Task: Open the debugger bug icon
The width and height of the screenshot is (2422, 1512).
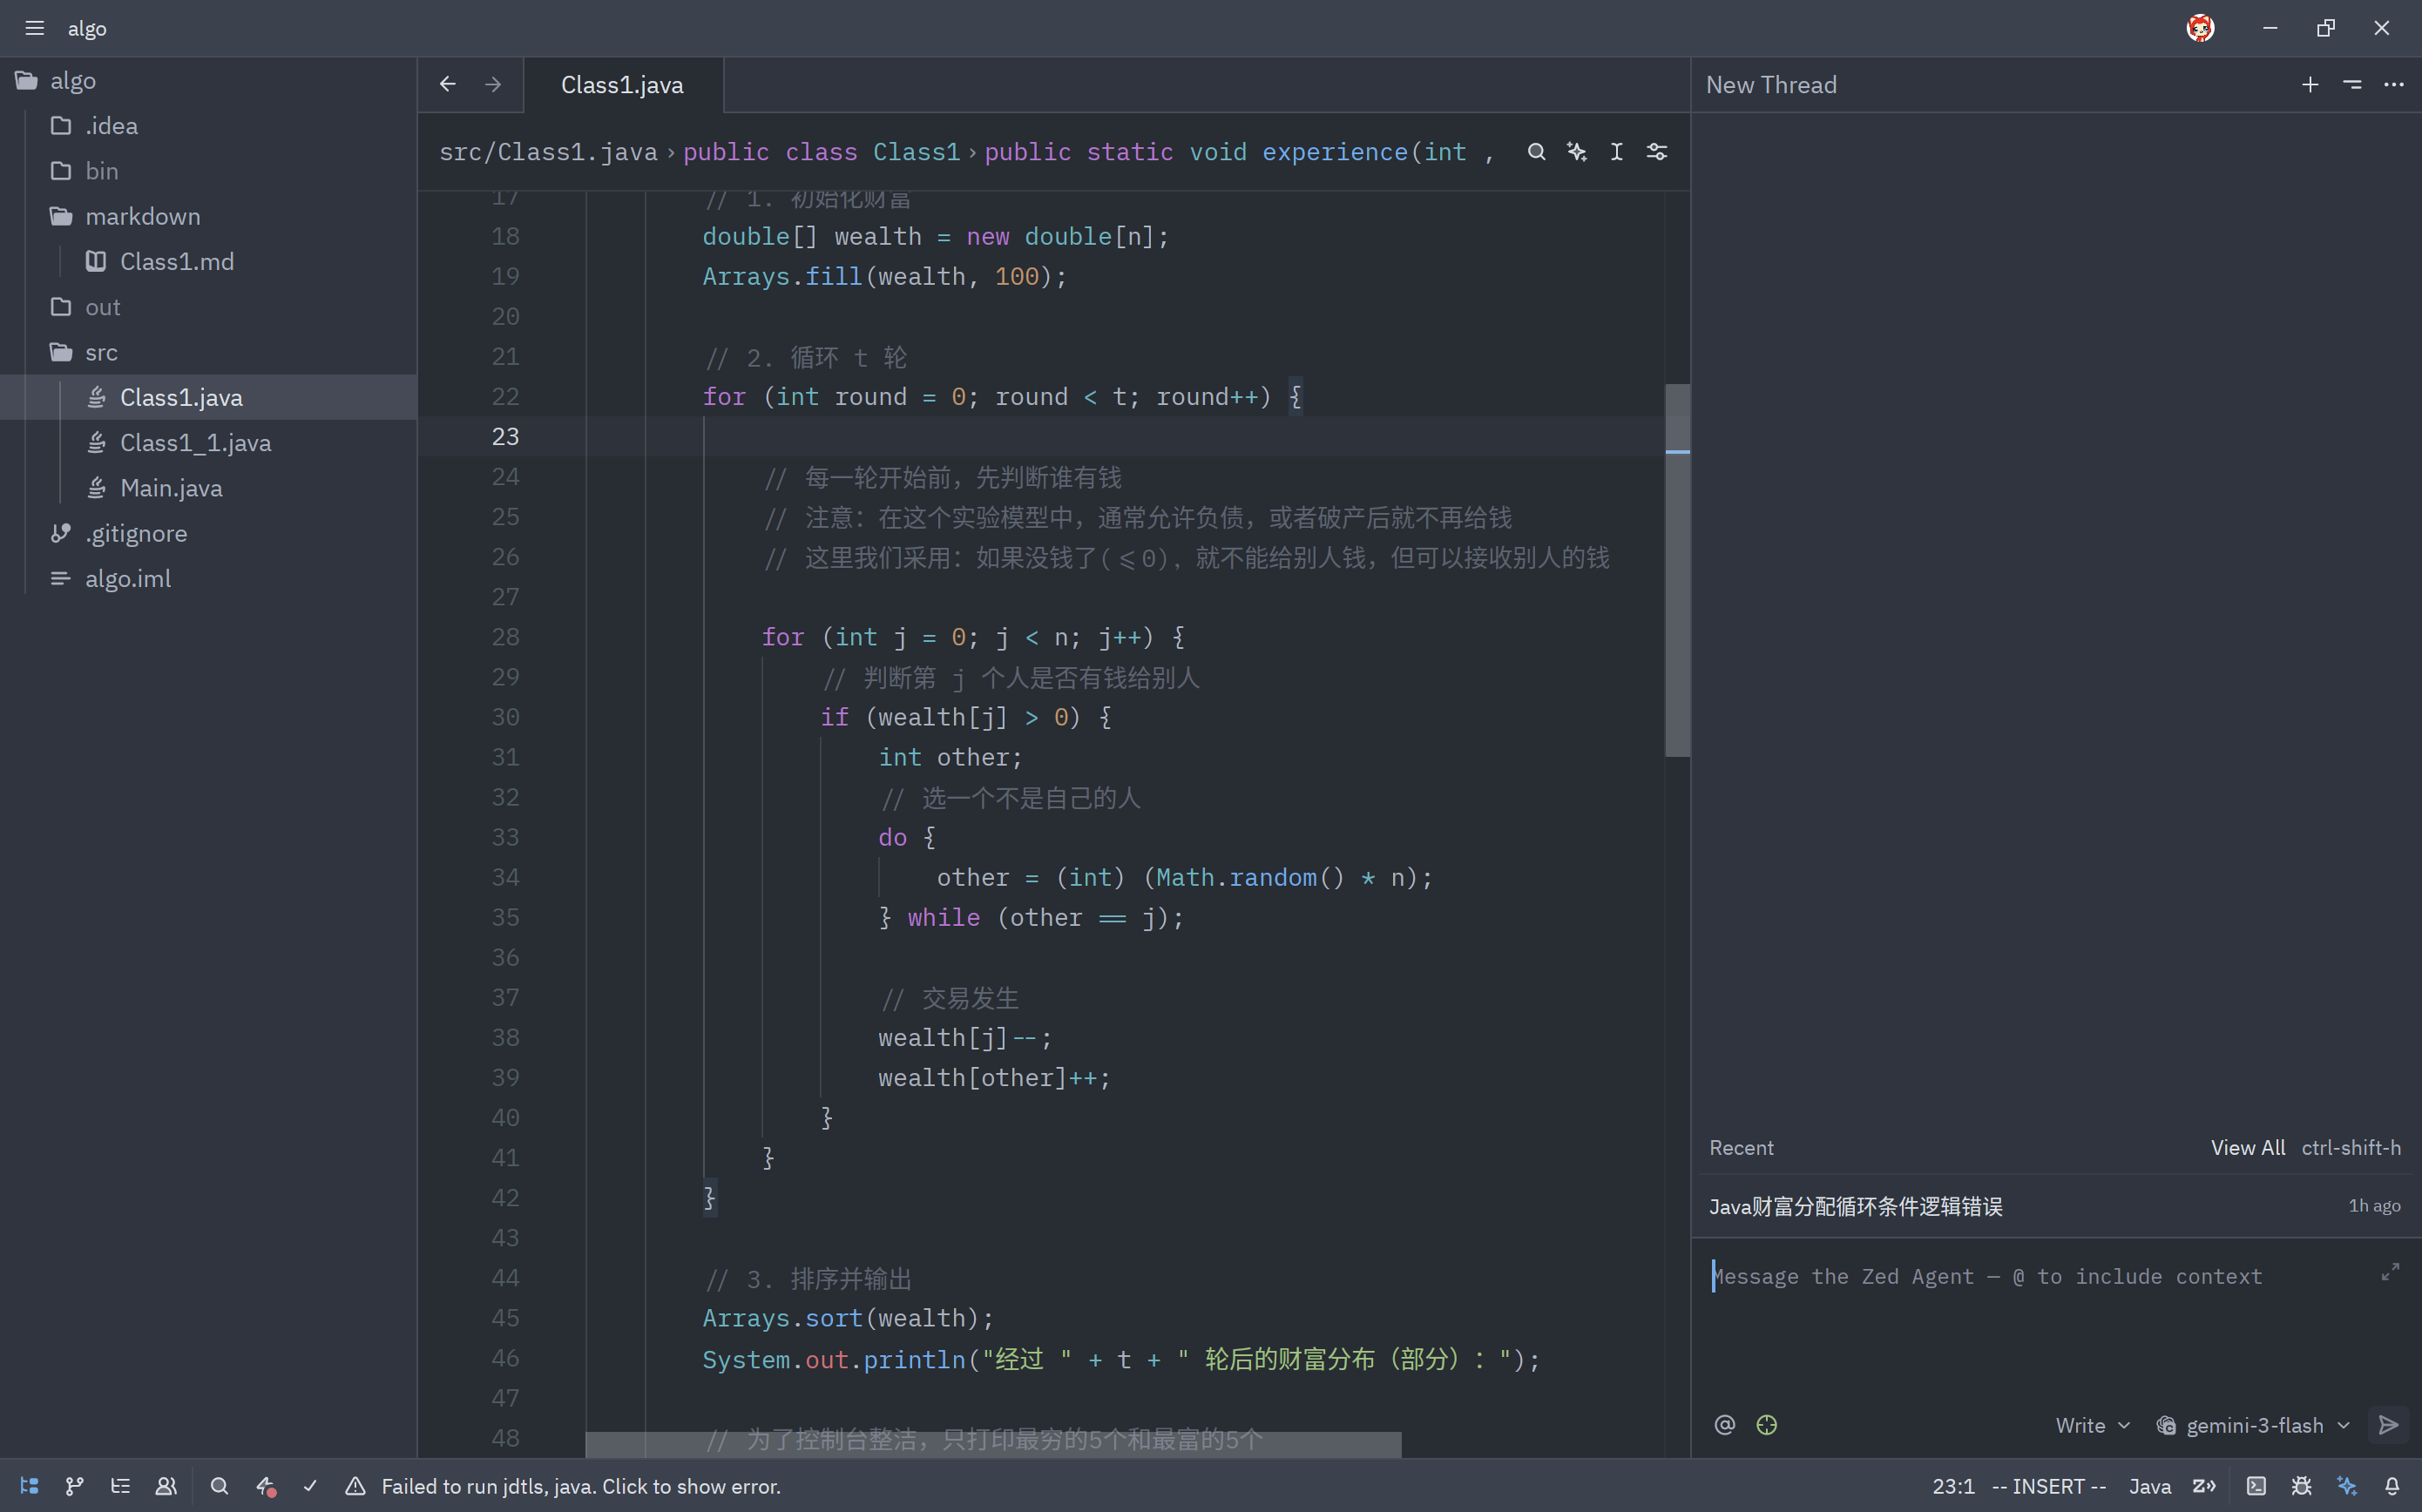Action: pyautogui.click(x=2301, y=1486)
